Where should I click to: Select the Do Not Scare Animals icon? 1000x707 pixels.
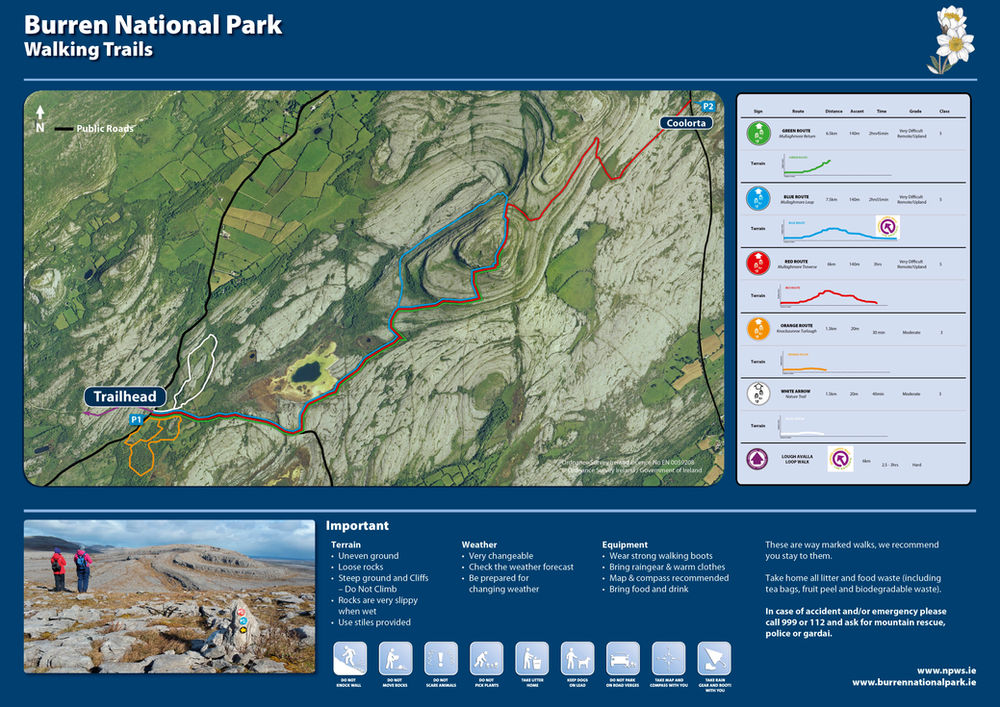442,660
